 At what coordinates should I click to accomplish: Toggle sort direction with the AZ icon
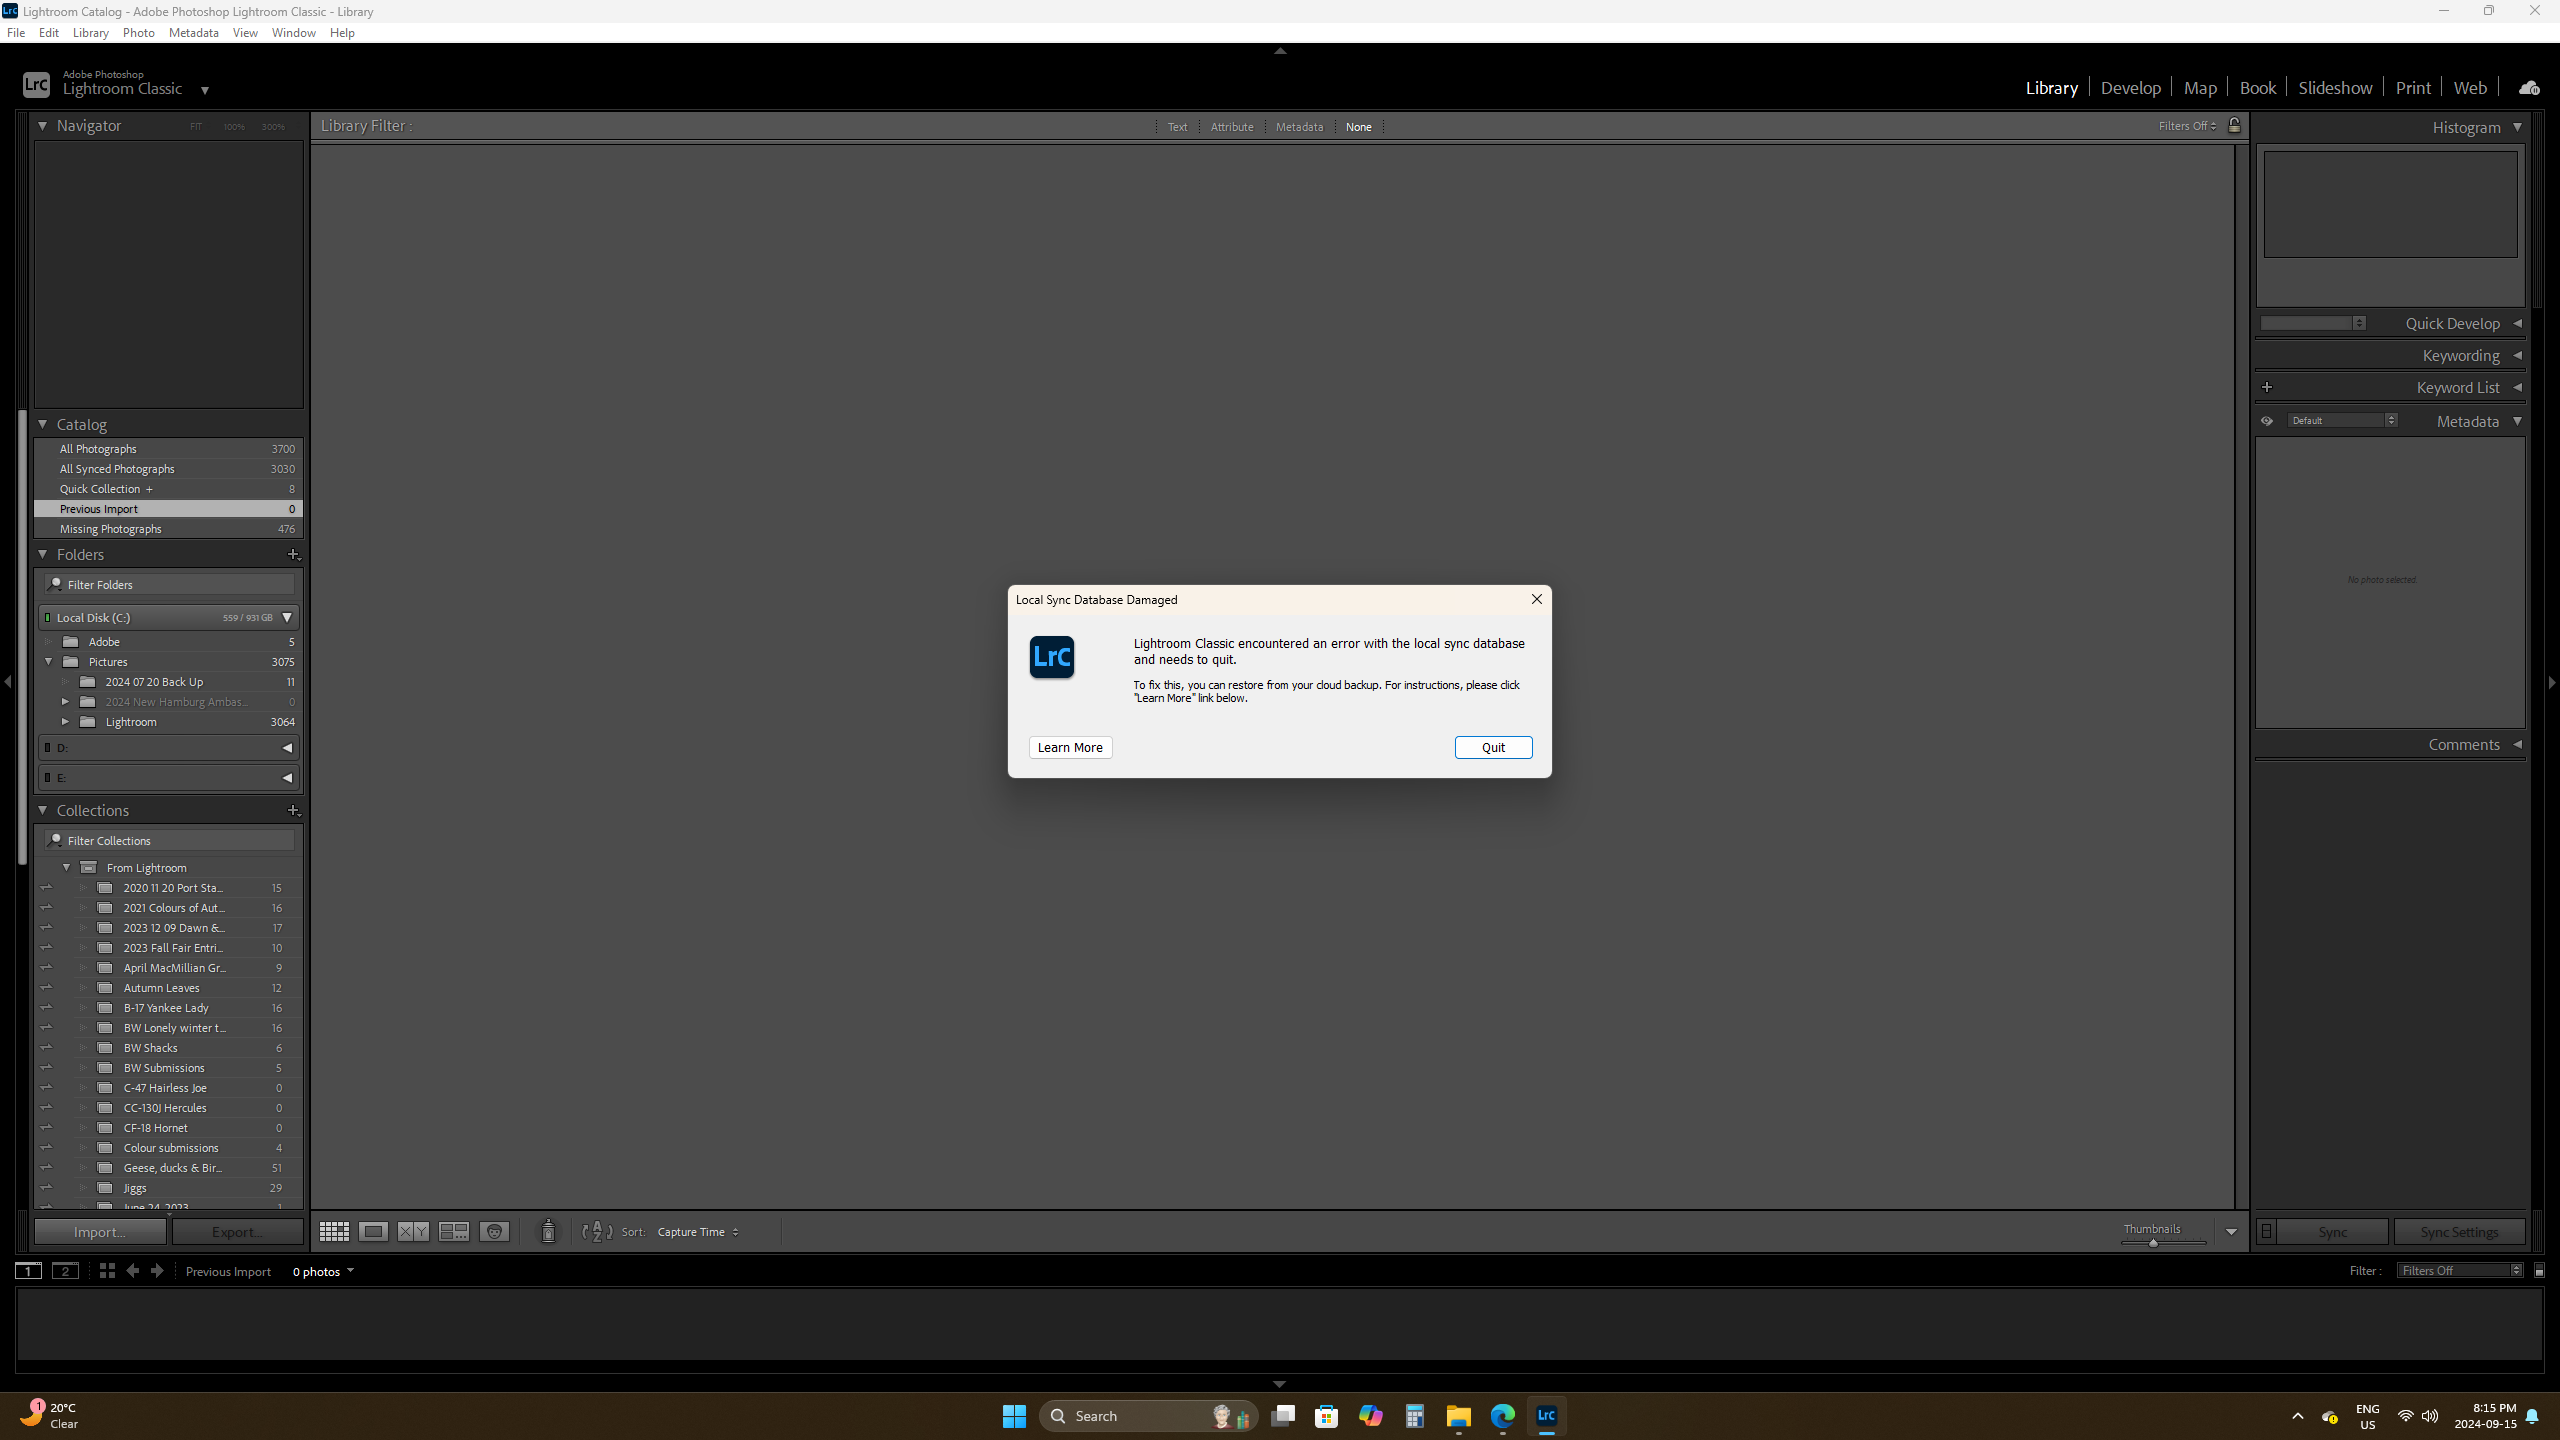(597, 1232)
